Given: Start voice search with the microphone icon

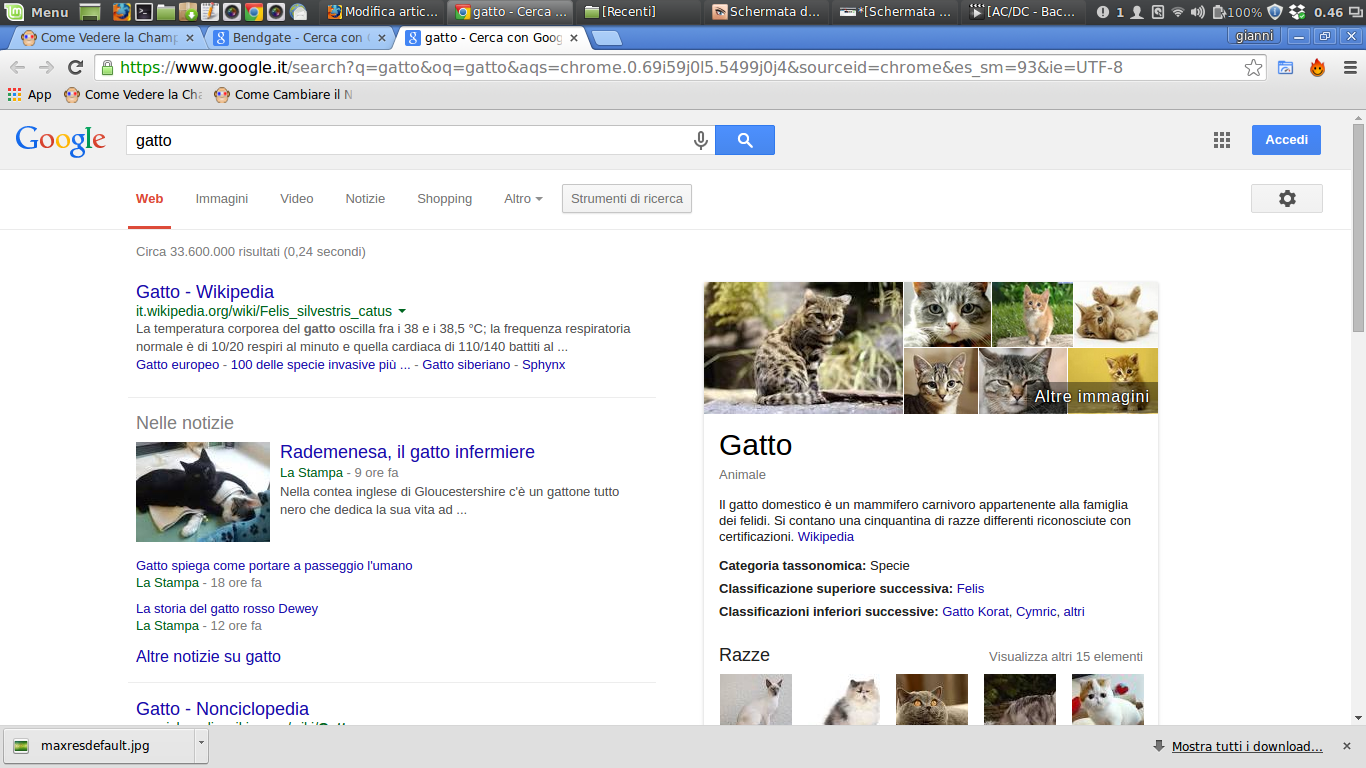Looking at the screenshot, I should (701, 140).
